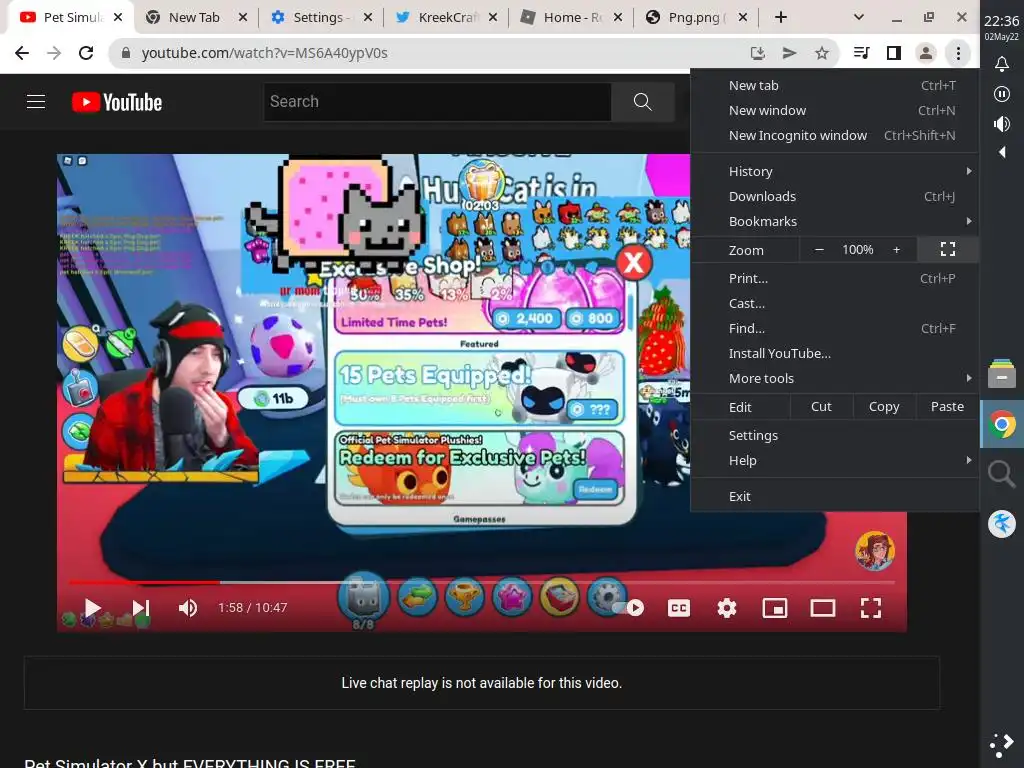
Task: Seek on the video progress bar
Action: click(x=481, y=581)
